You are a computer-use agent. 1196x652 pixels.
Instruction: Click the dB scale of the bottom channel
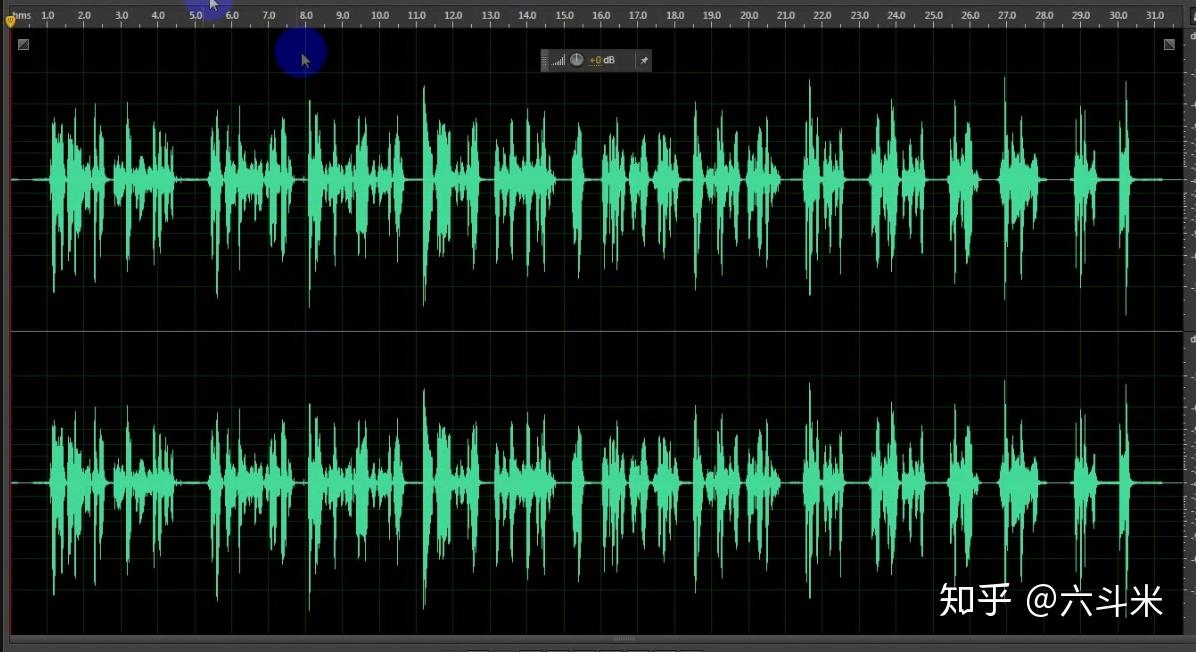pos(1190,483)
